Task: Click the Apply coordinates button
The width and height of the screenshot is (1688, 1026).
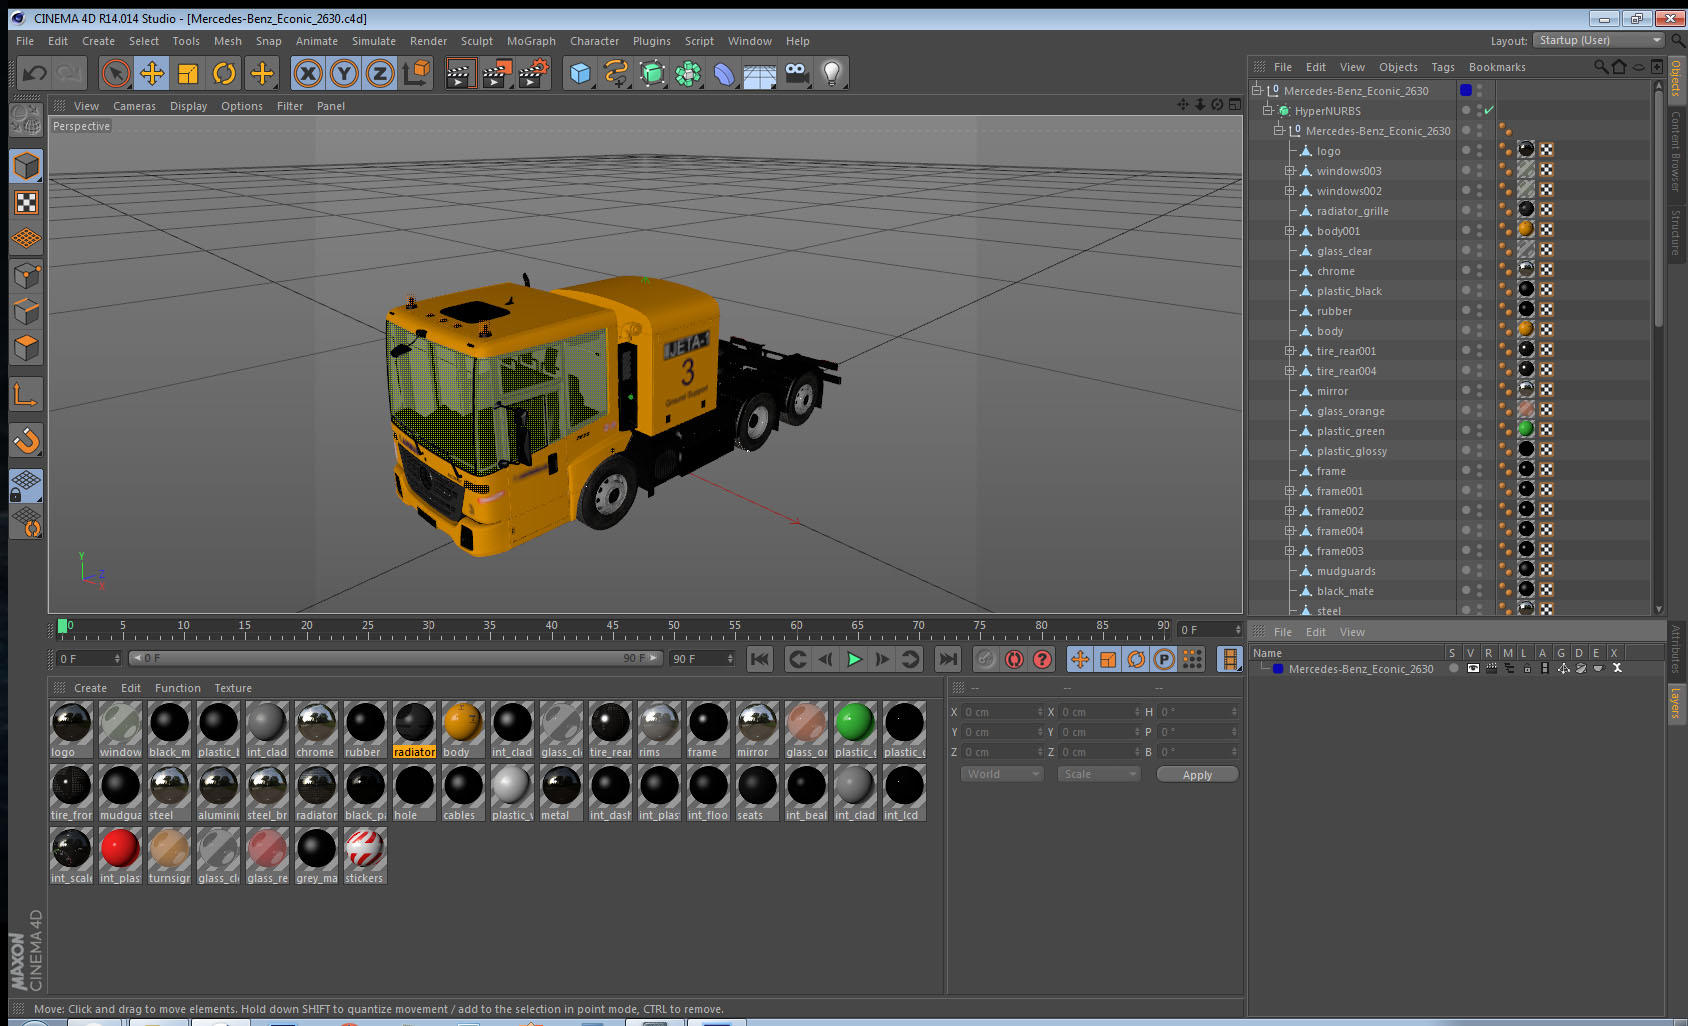Action: click(1197, 775)
